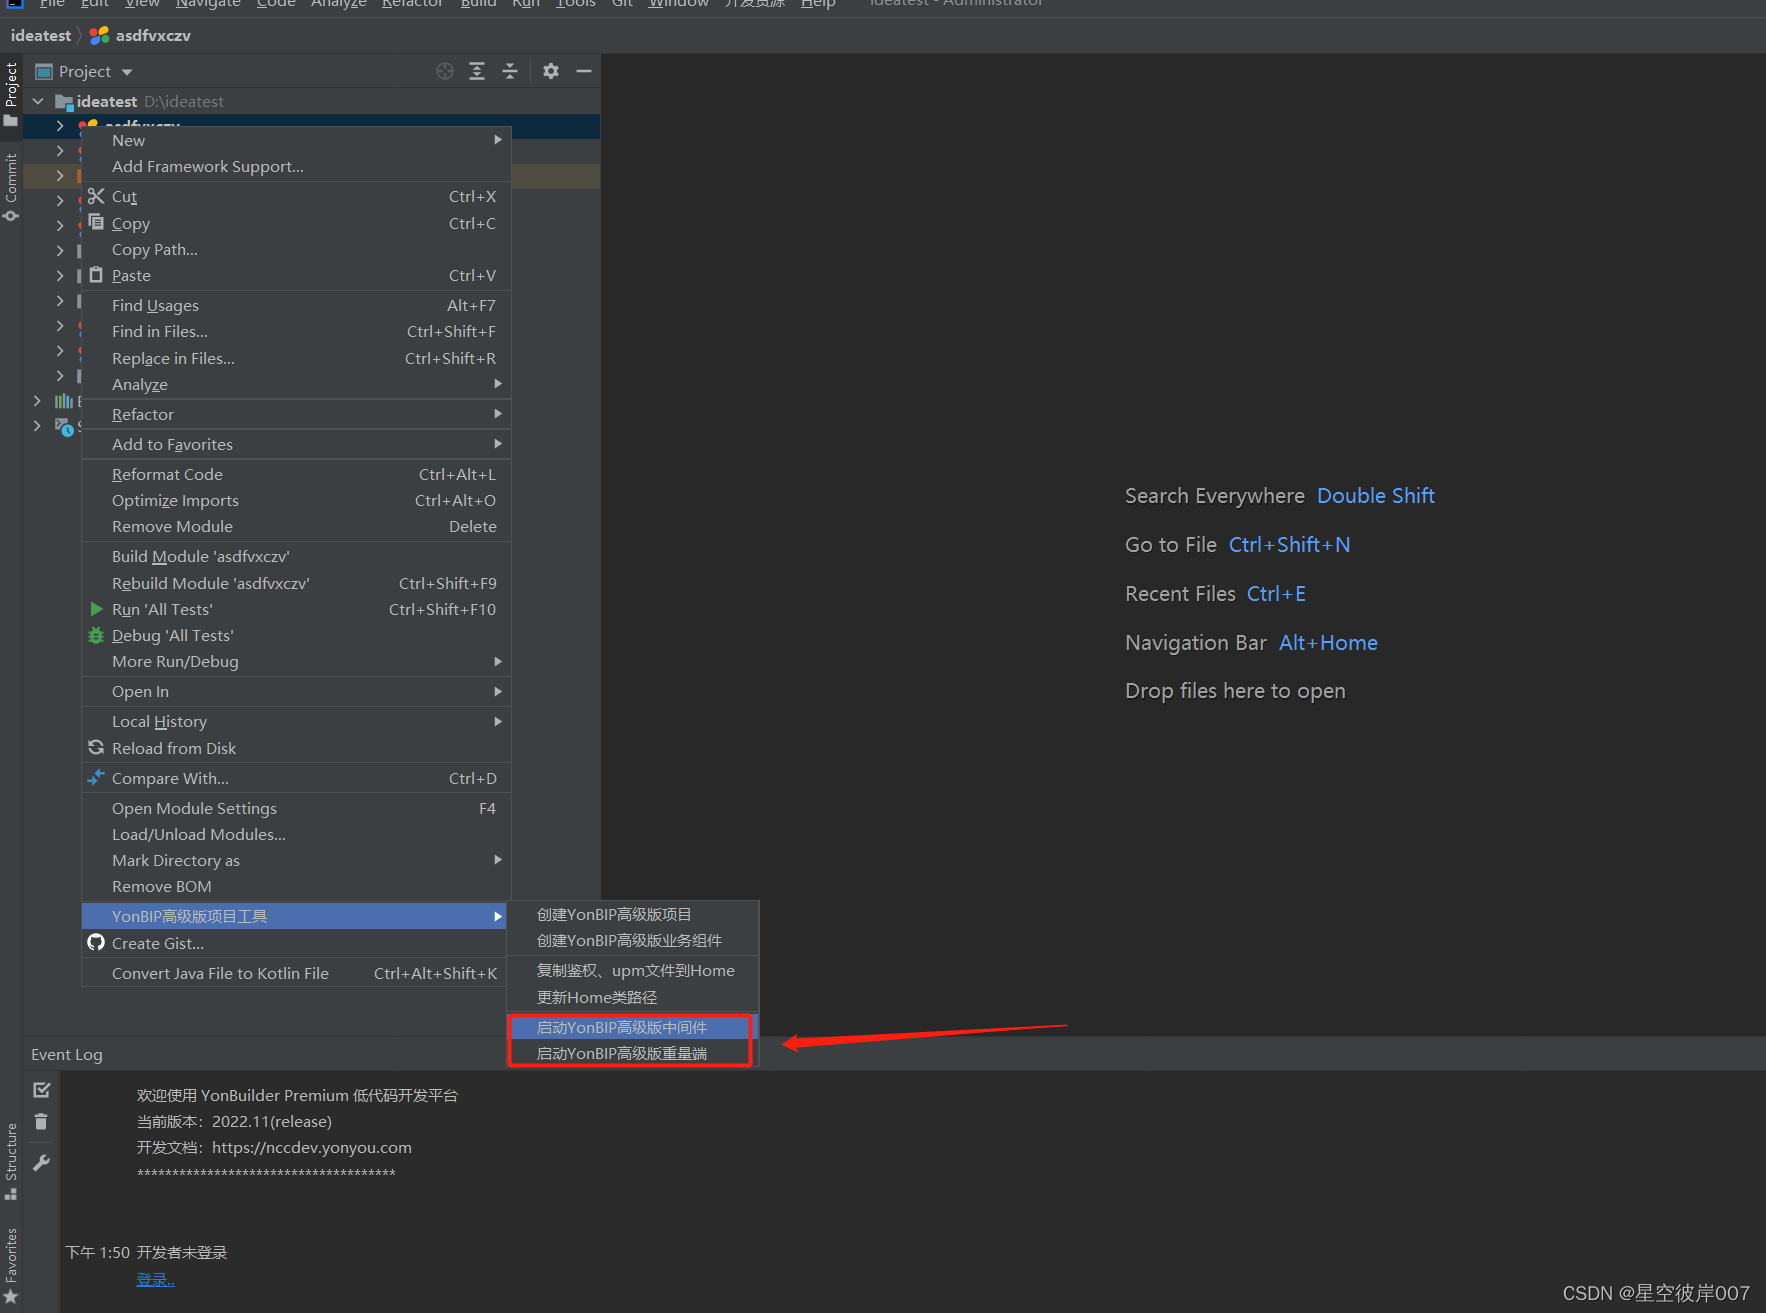
Task: Select Open Module Settings
Action: (296, 809)
